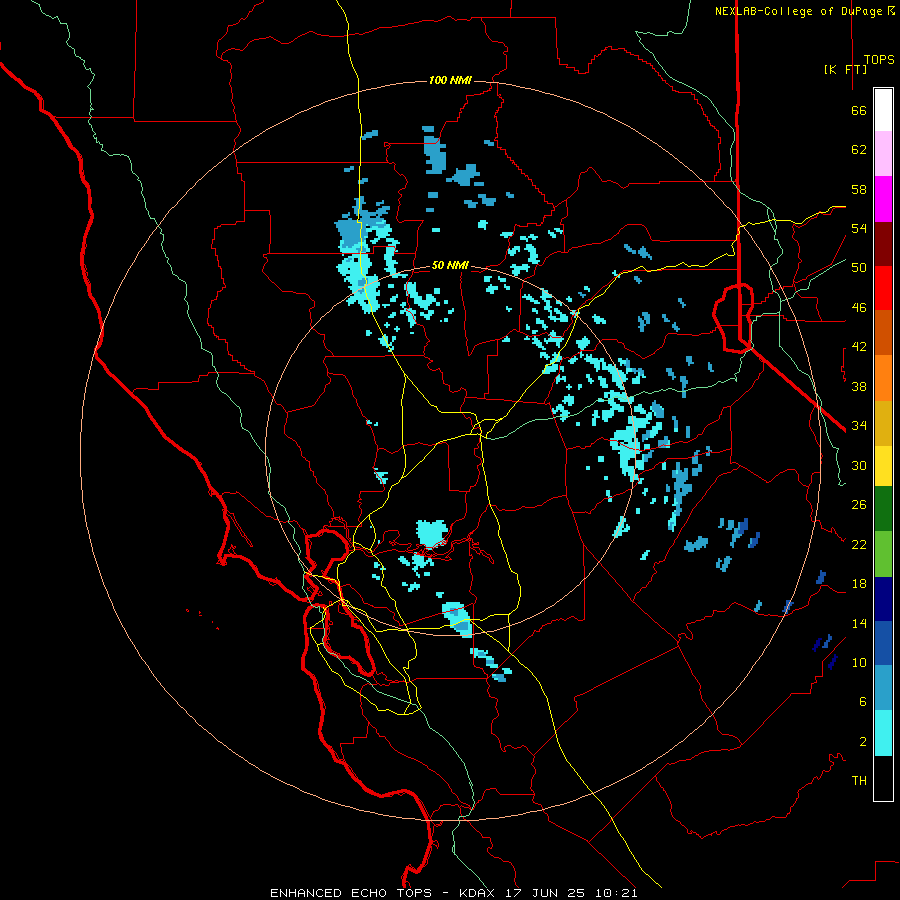Click the steel blue 14 kft legend swatch

883,688
